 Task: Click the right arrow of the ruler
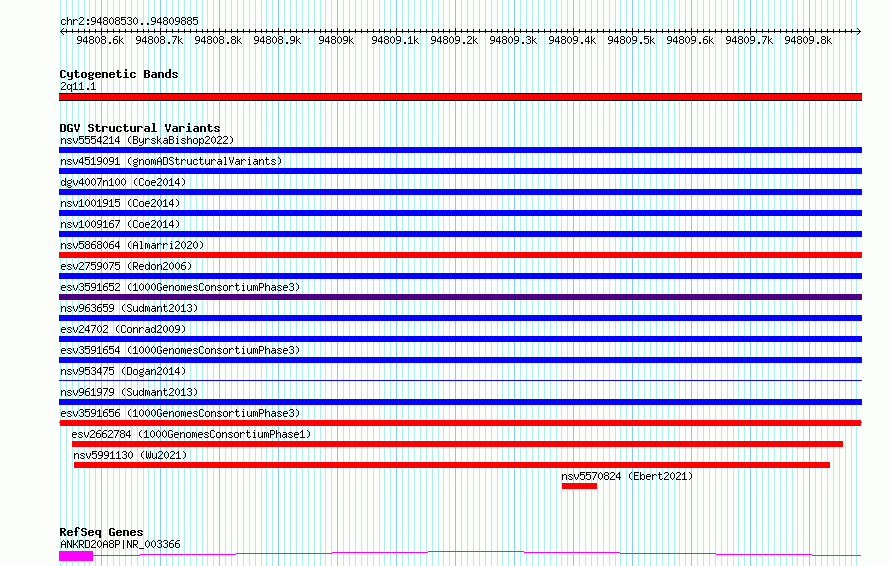pos(858,31)
